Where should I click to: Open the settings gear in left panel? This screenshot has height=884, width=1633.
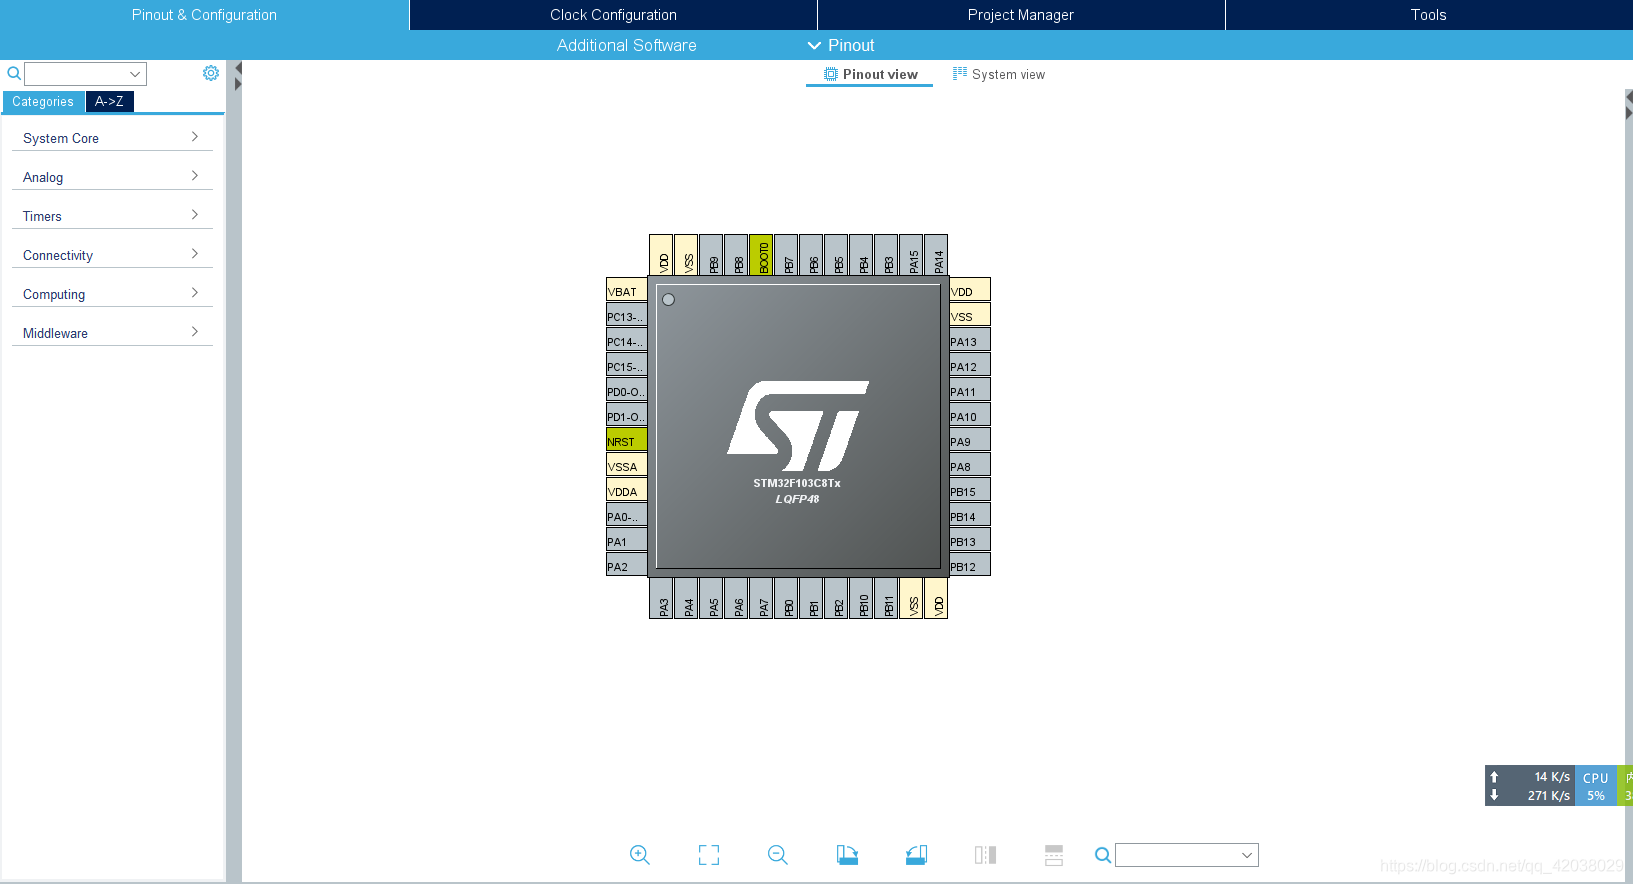pyautogui.click(x=211, y=73)
